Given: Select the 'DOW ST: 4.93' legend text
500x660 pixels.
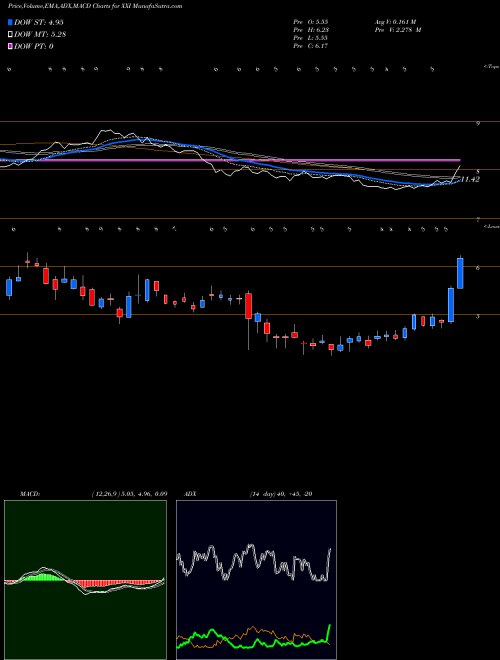Looking at the screenshot, I should click(x=39, y=22).
